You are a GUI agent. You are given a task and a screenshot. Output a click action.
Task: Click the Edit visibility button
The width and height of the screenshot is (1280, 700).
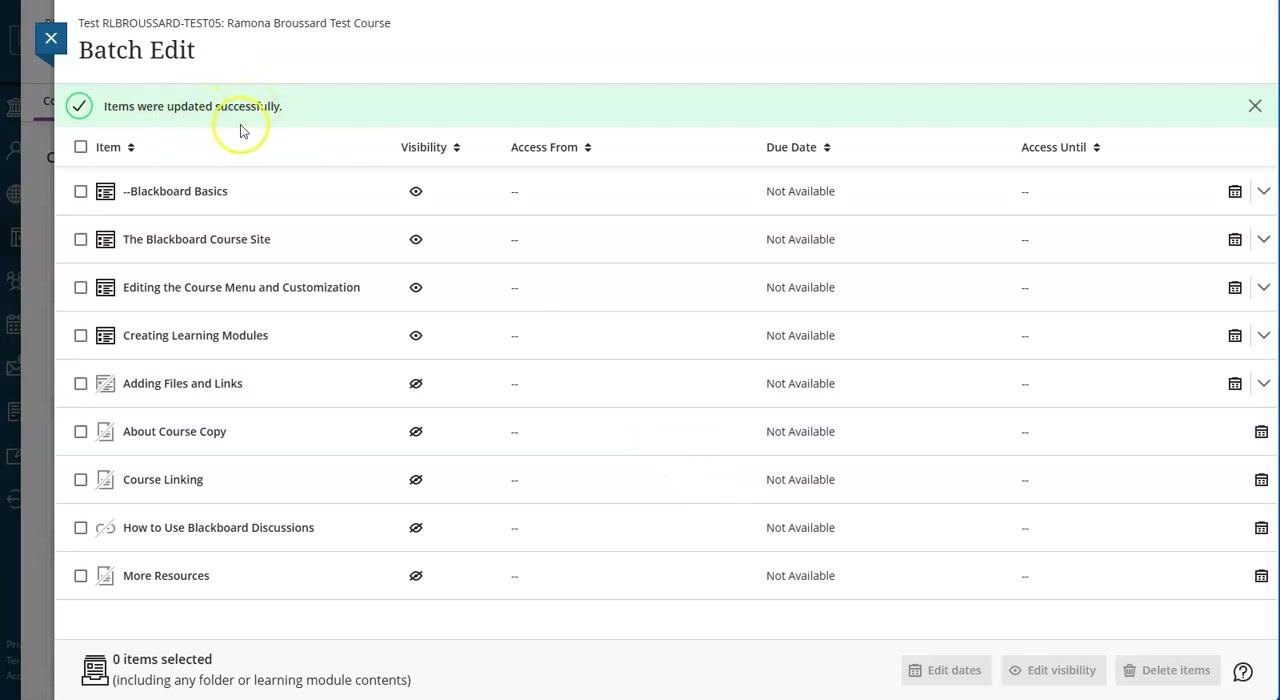1053,670
